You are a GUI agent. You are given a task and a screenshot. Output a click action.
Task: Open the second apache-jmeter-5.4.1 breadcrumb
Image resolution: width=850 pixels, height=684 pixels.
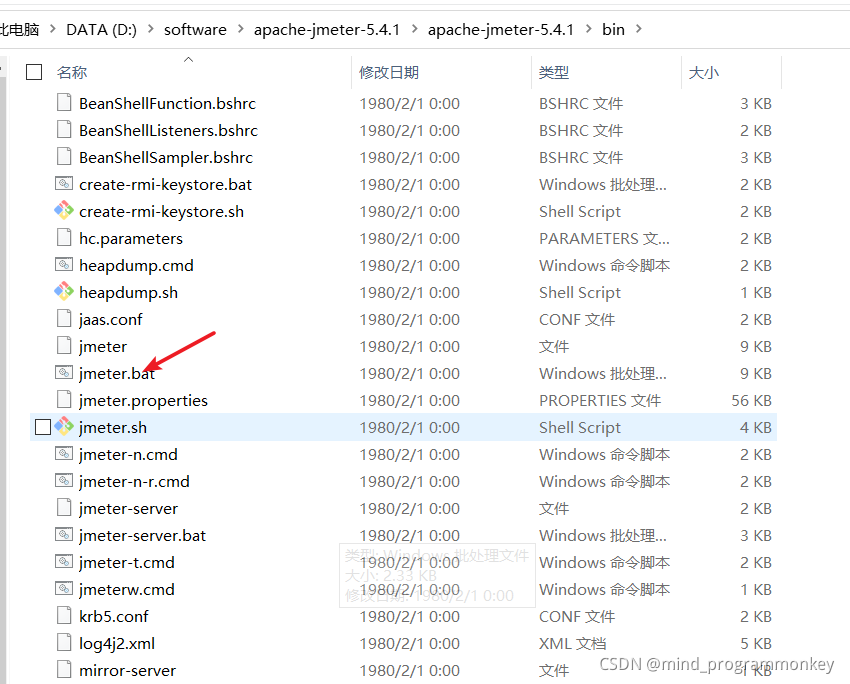point(501,29)
